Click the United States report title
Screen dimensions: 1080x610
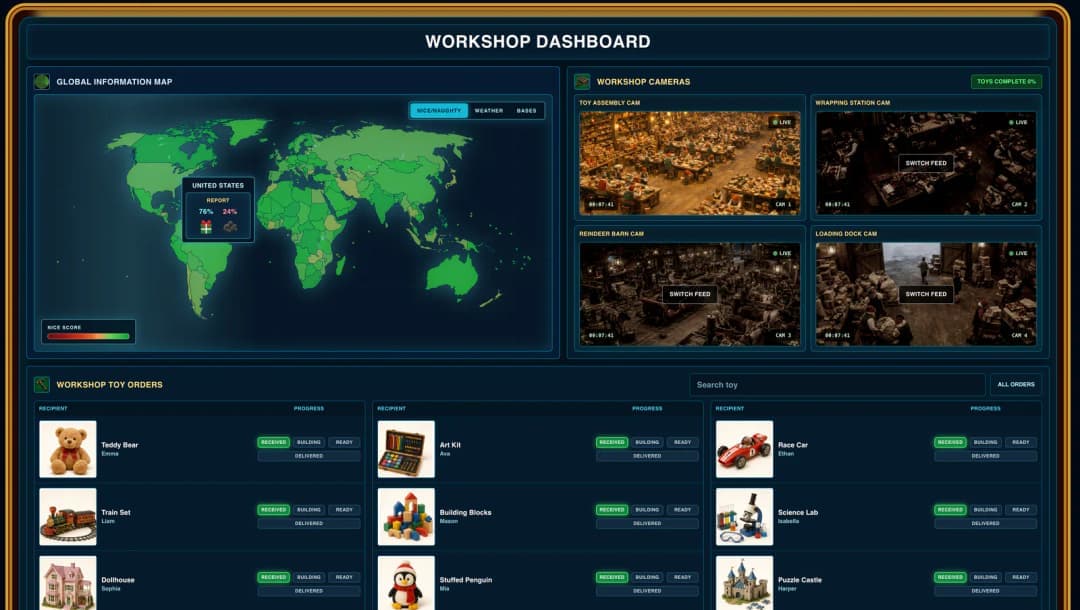click(x=218, y=185)
